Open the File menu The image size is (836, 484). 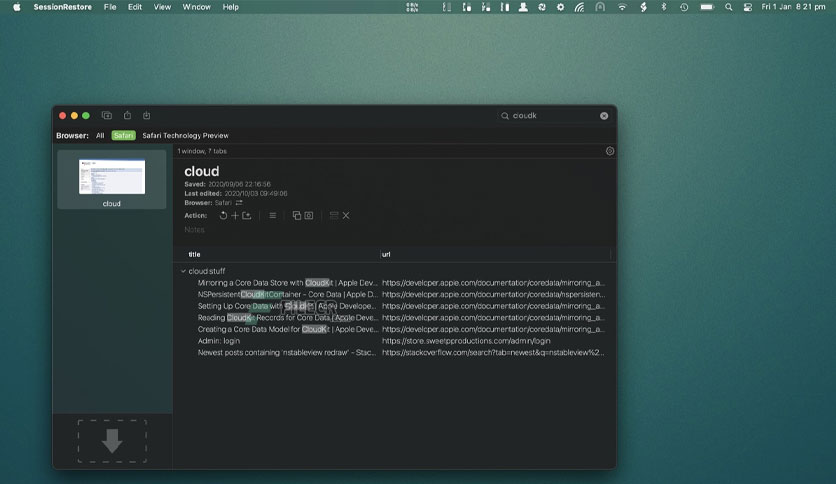pyautogui.click(x=110, y=7)
